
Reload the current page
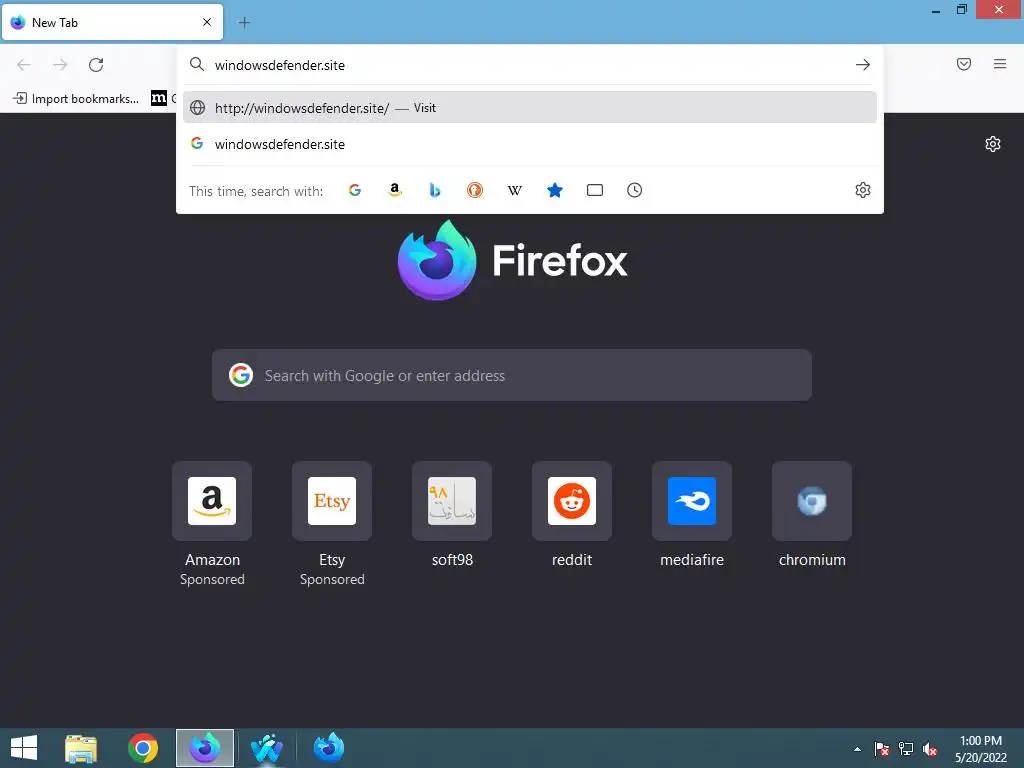click(96, 65)
